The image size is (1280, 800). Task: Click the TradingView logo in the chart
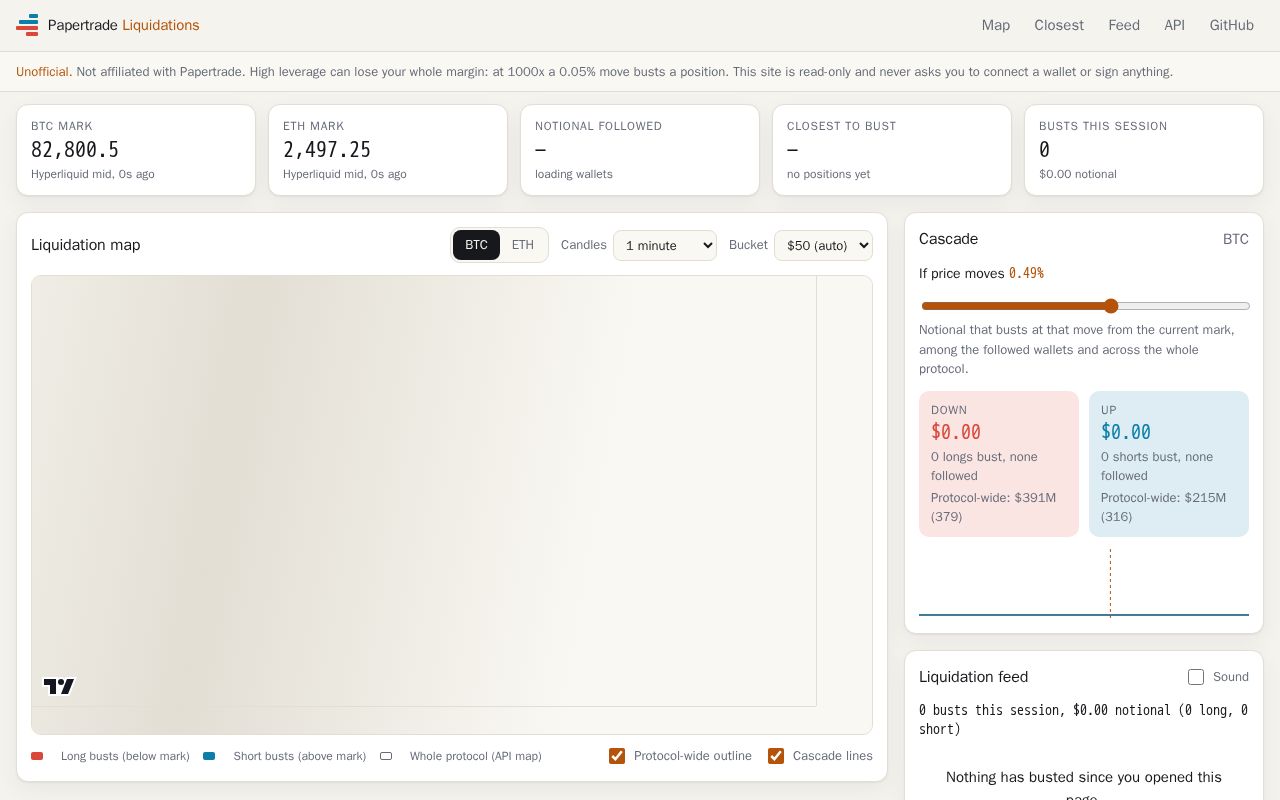(x=59, y=686)
